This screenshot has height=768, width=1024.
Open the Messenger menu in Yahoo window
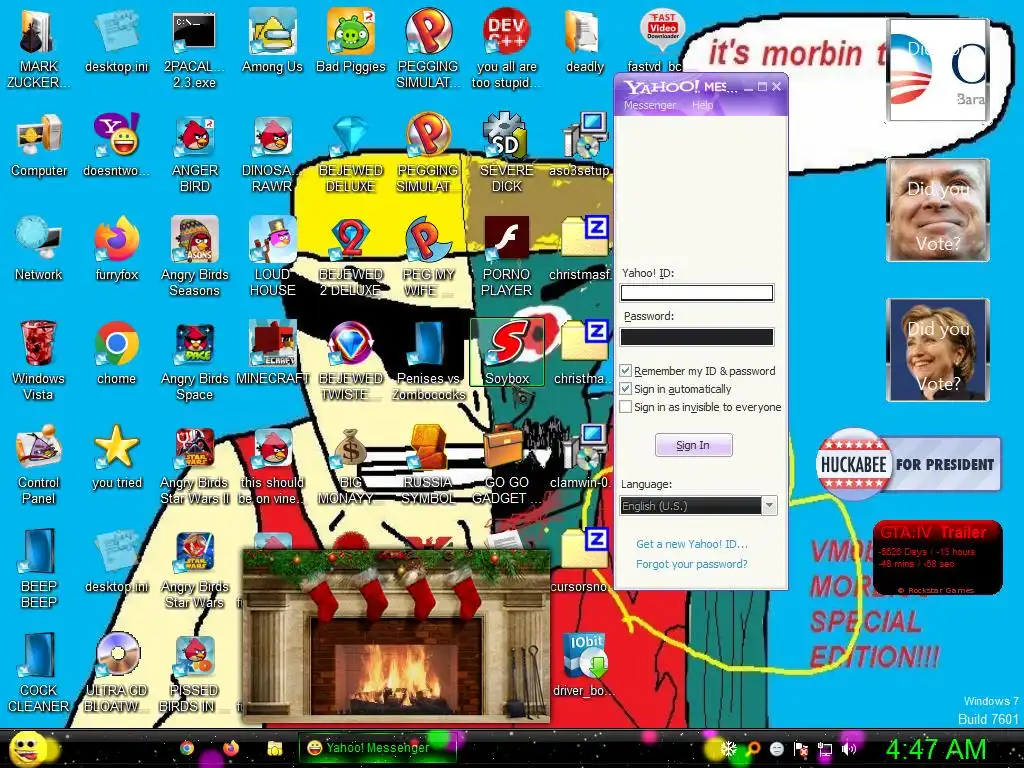649,105
